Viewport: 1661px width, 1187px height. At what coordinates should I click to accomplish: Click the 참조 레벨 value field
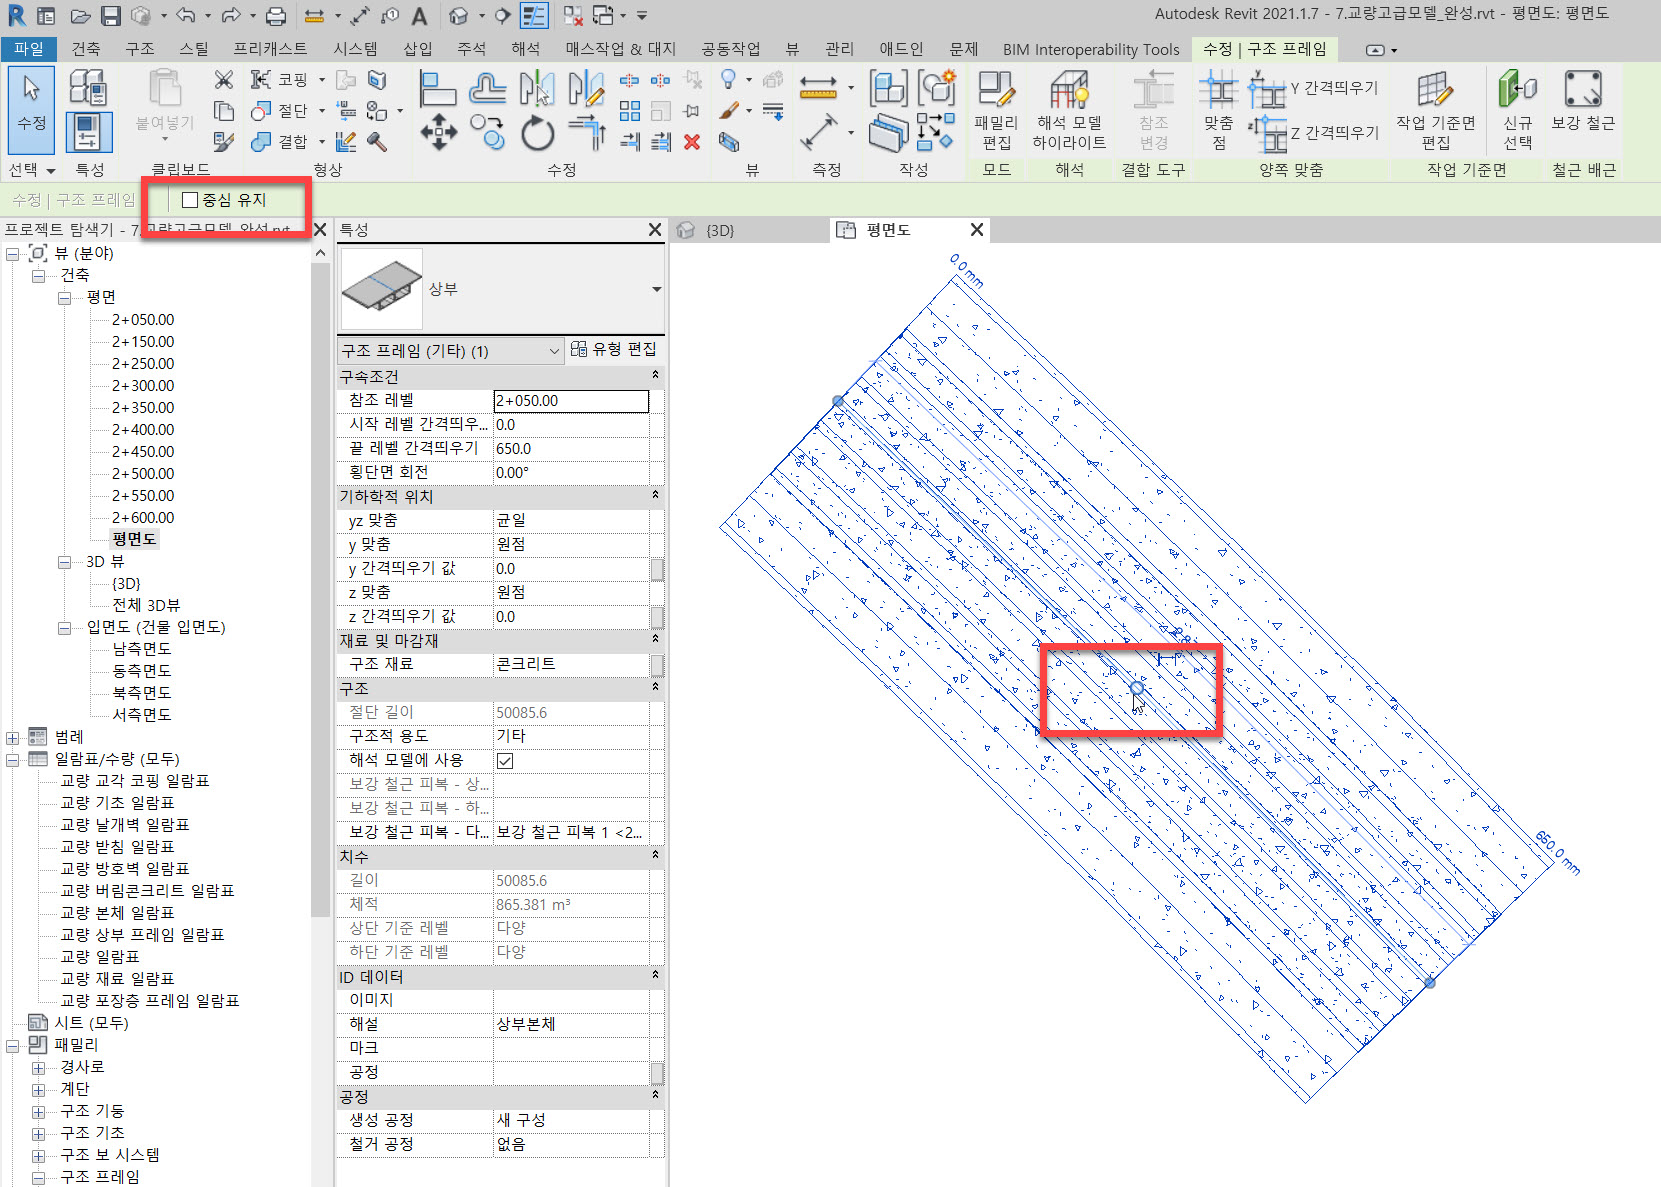click(571, 401)
